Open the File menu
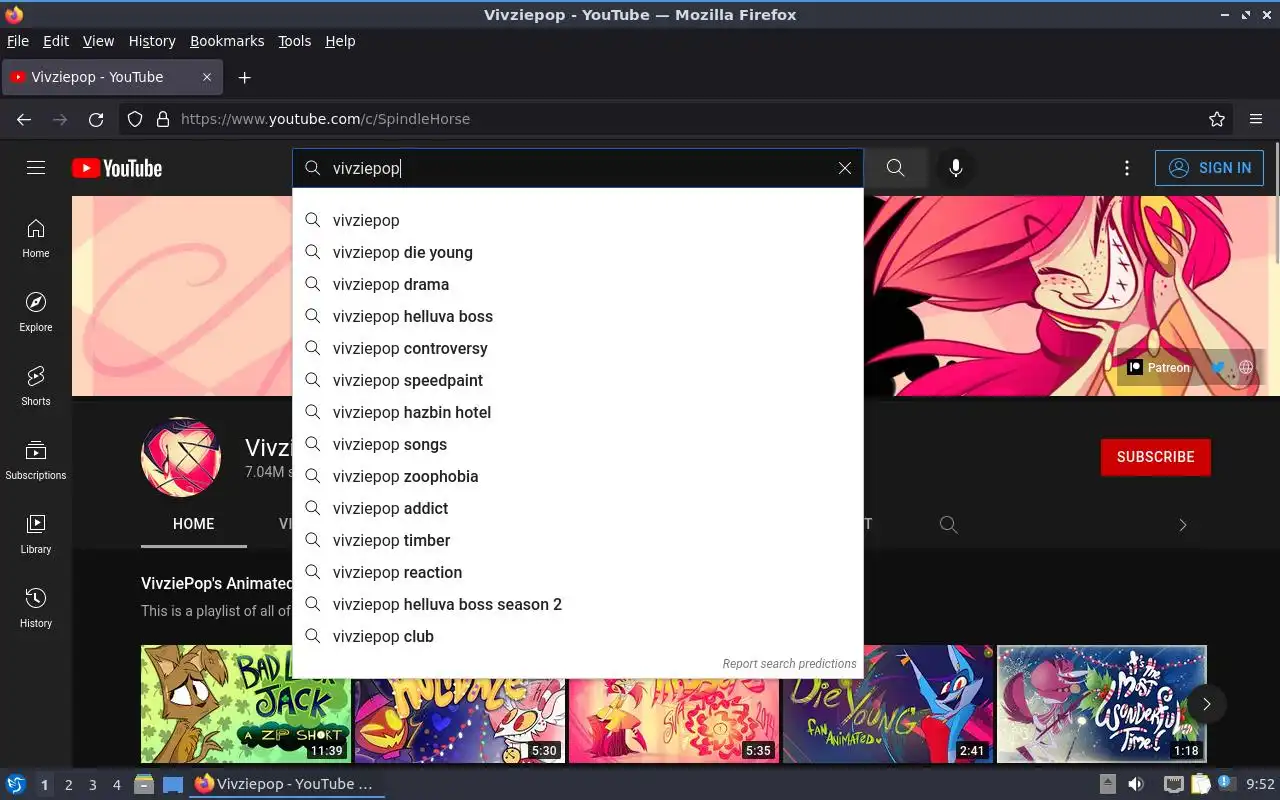The height and width of the screenshot is (800, 1280). [18, 41]
